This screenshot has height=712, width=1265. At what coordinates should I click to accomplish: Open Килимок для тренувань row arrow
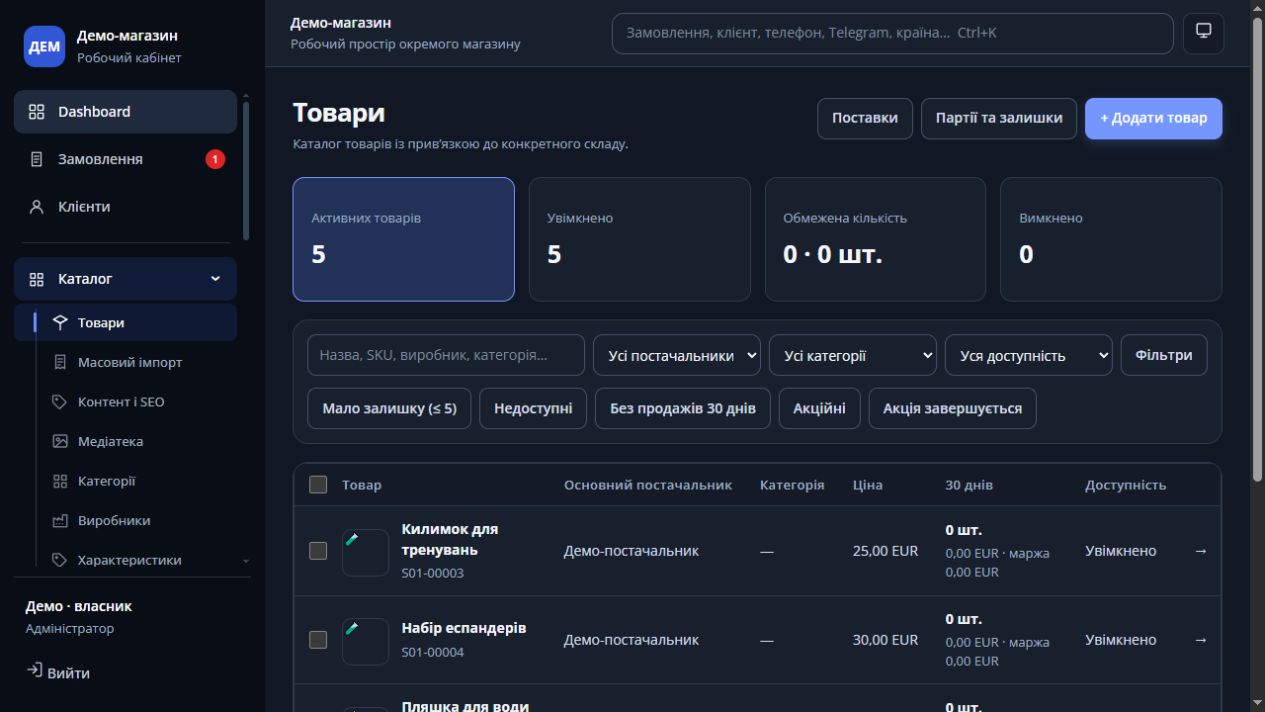pyautogui.click(x=1201, y=551)
